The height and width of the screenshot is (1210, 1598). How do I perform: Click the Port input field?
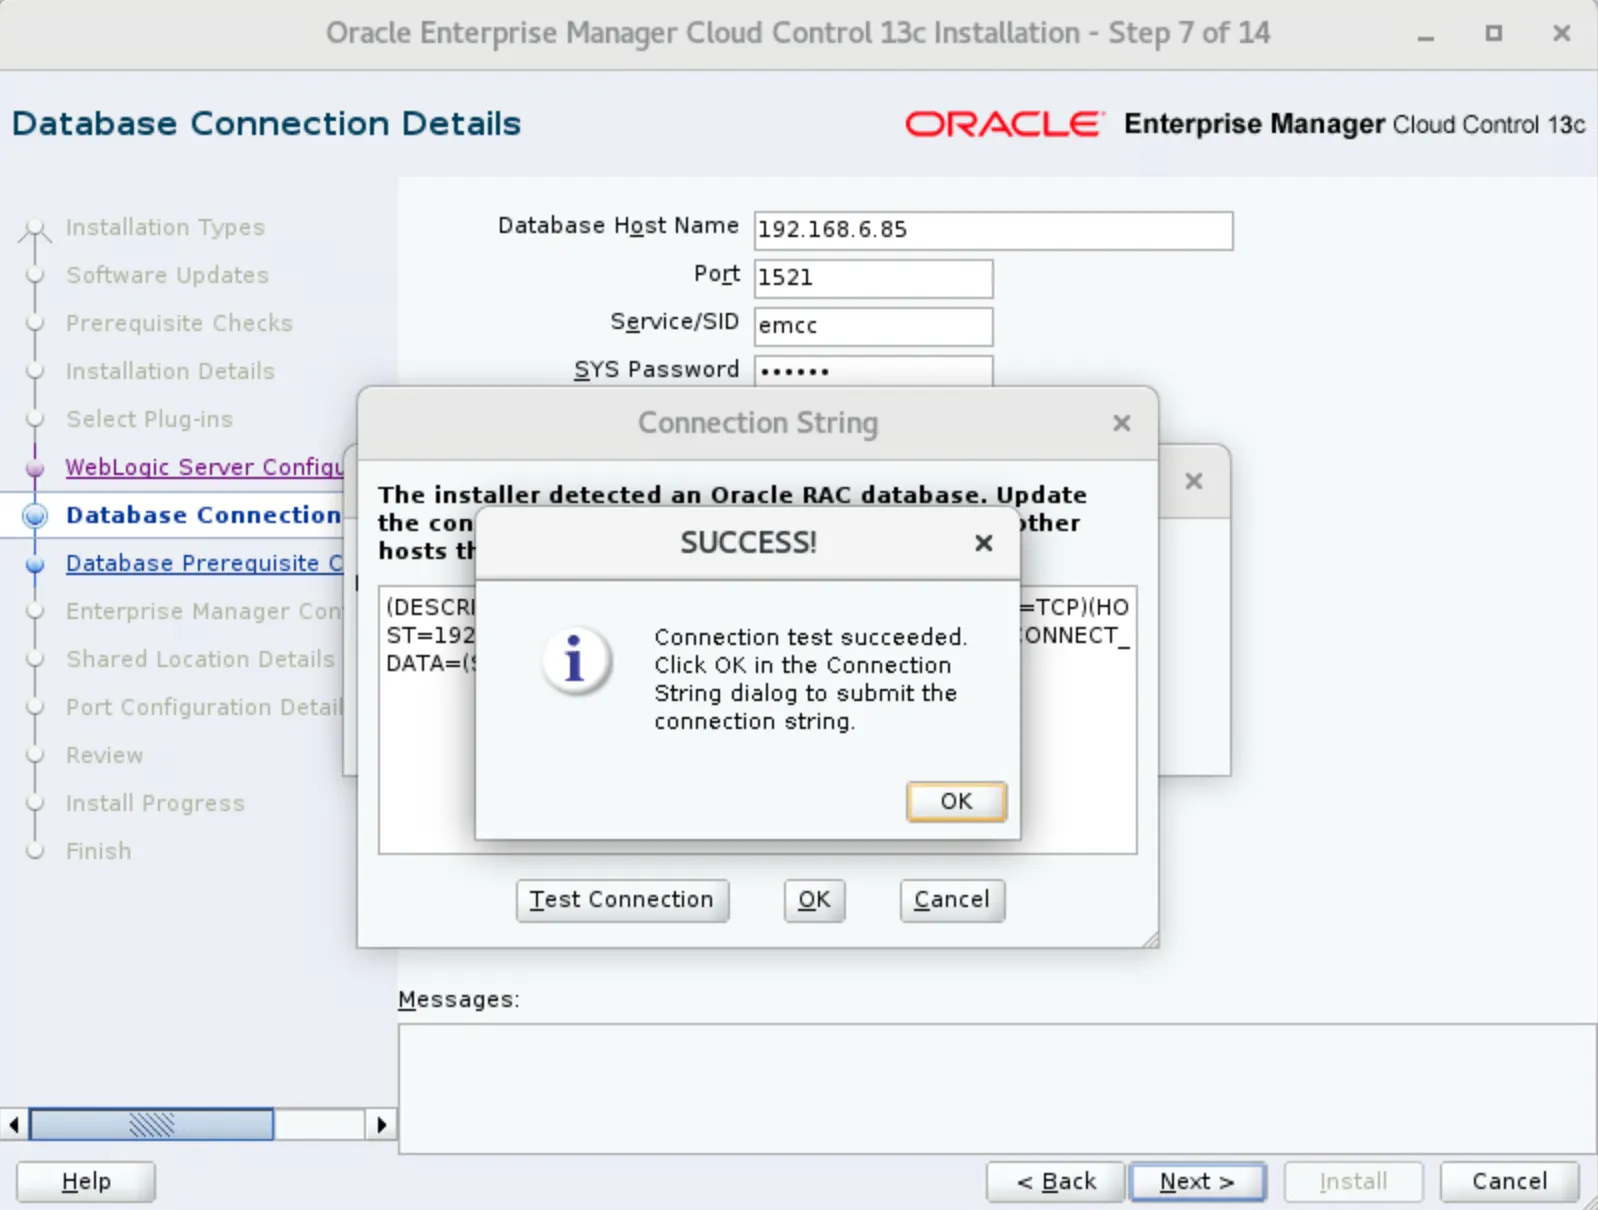(872, 278)
